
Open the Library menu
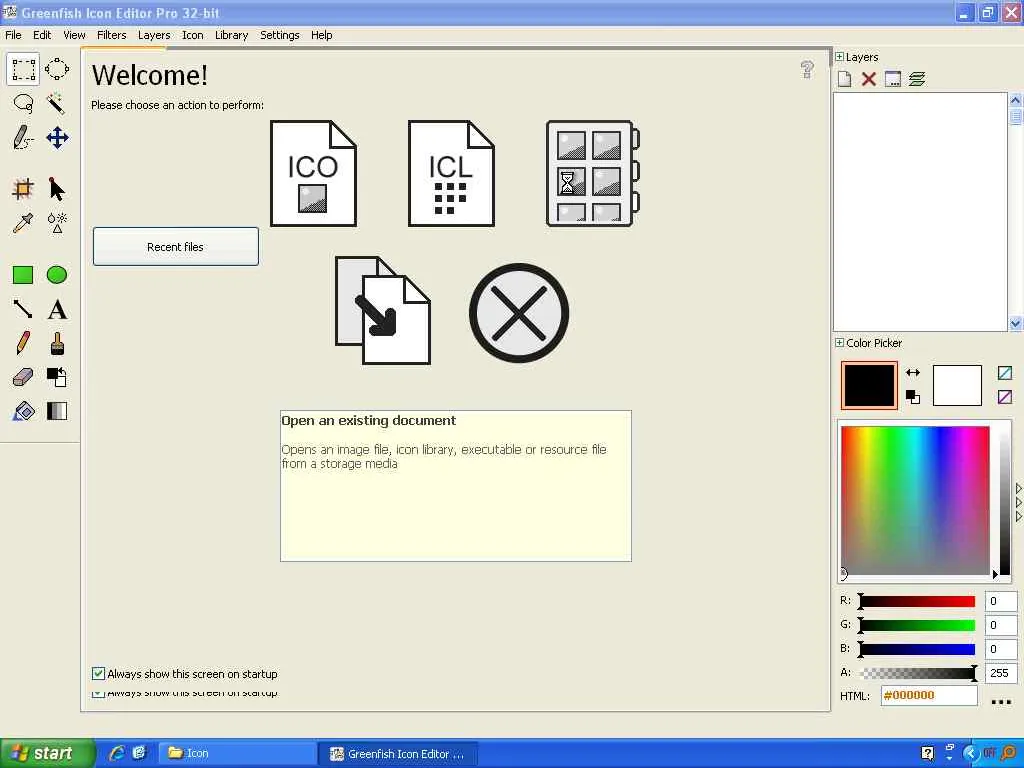(231, 35)
